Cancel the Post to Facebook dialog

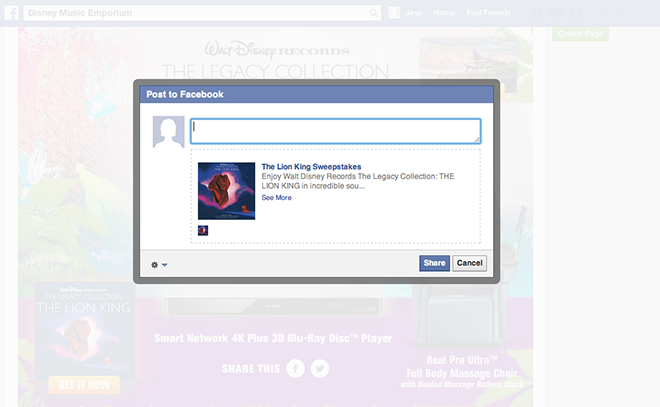469,263
